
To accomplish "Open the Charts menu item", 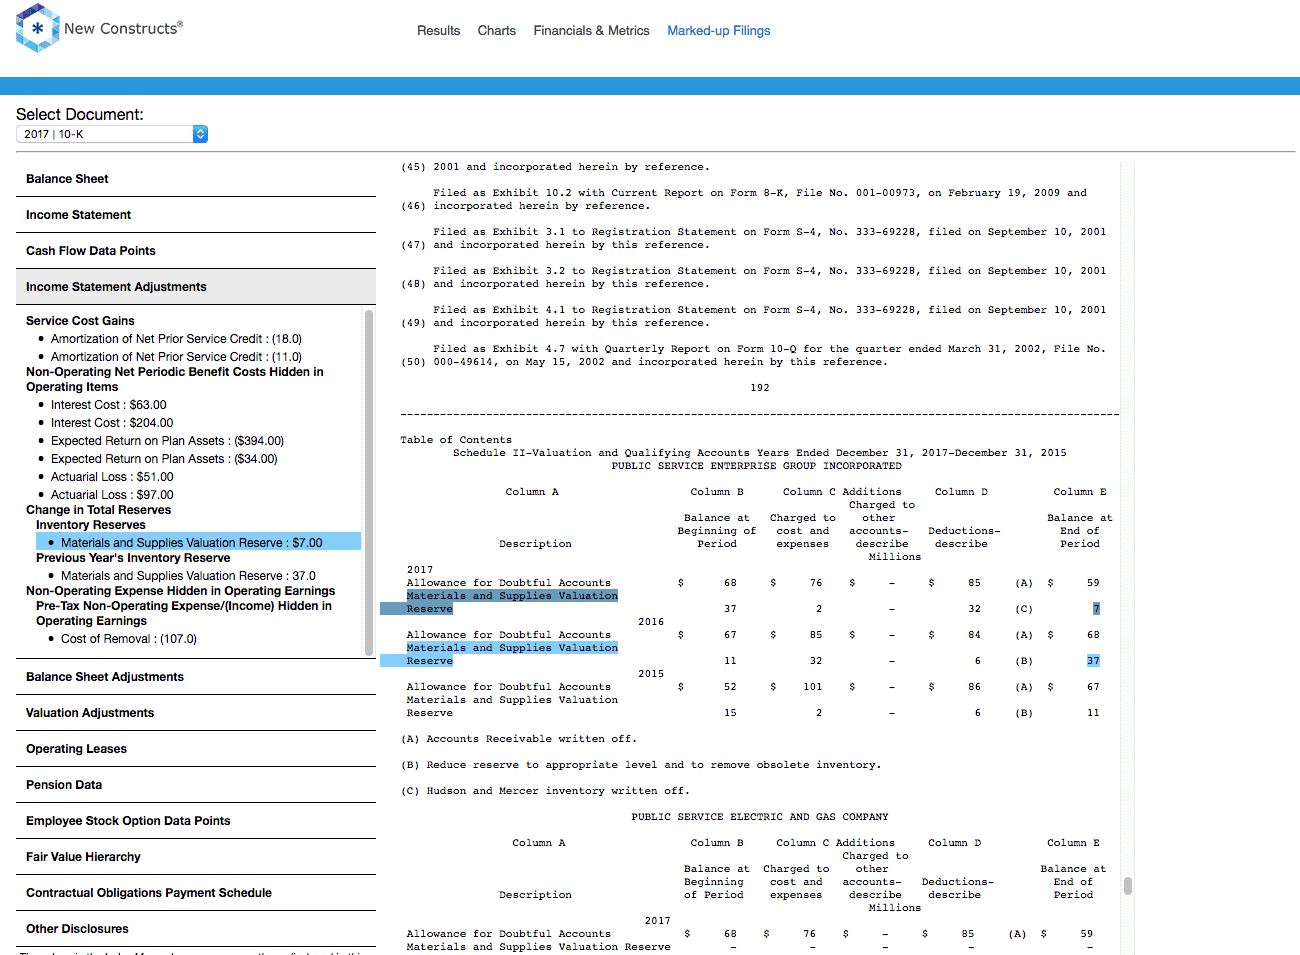I will pos(497,31).
